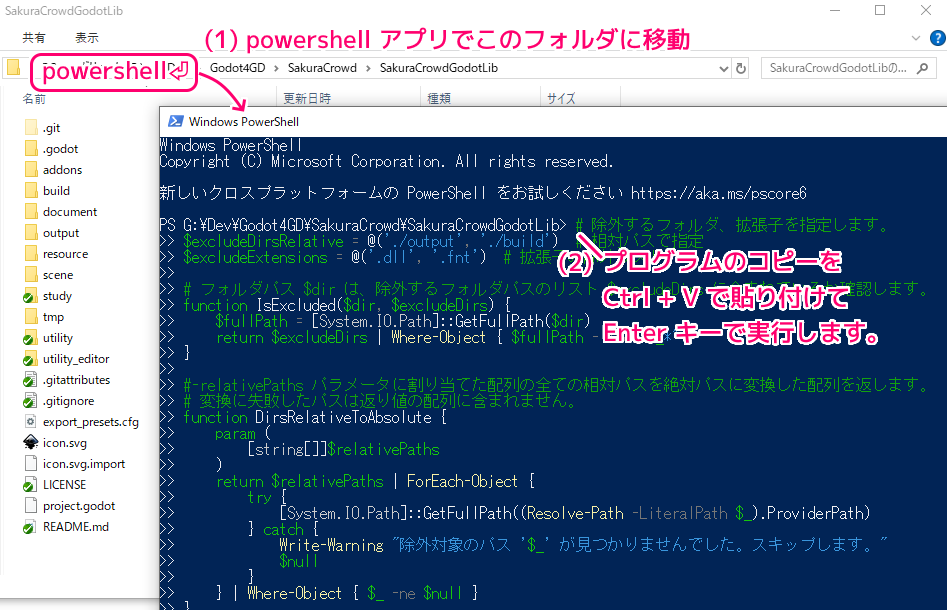Select the .gitattributes file icon

pyautogui.click(x=30, y=380)
